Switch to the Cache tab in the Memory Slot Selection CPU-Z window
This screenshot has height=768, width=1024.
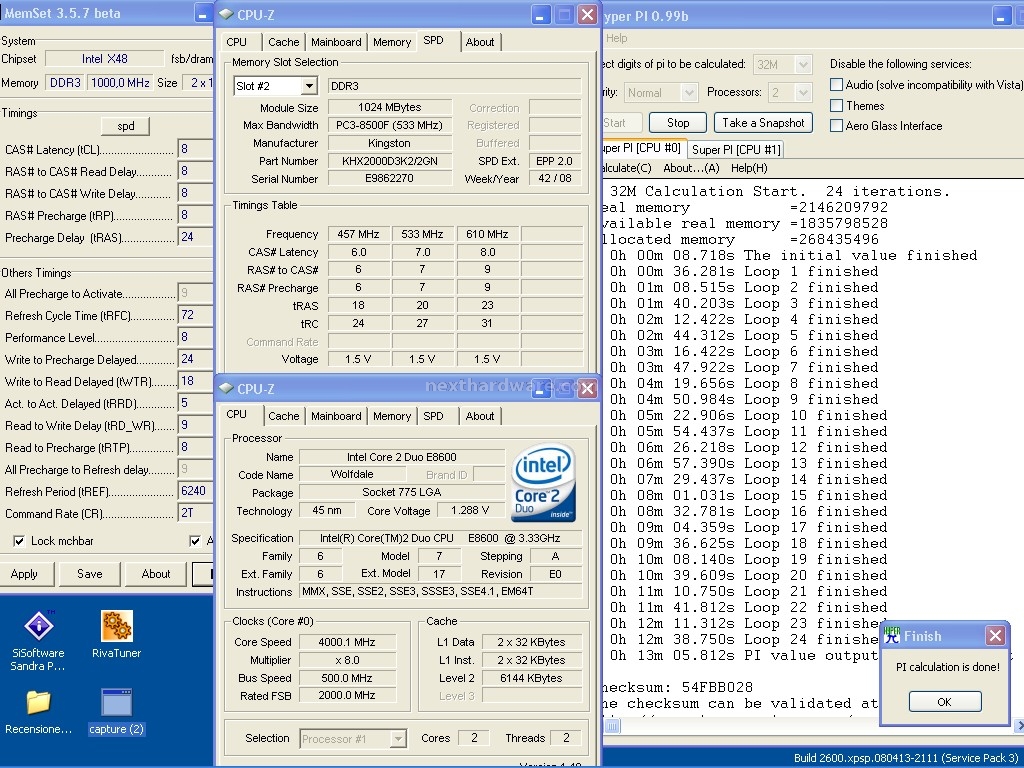[283, 42]
